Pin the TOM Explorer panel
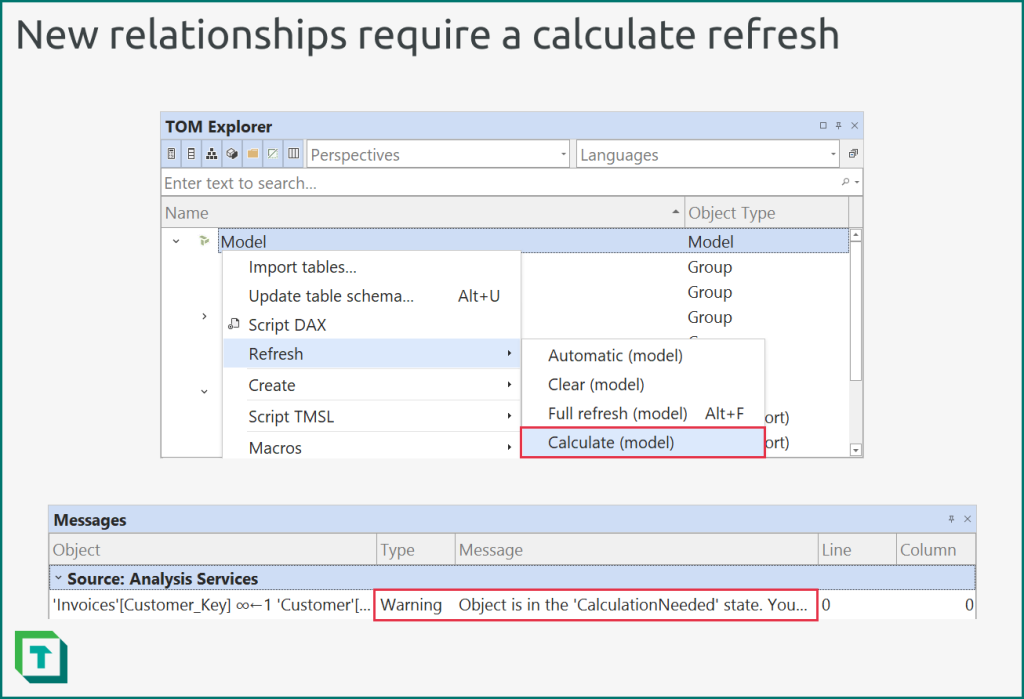 click(839, 126)
